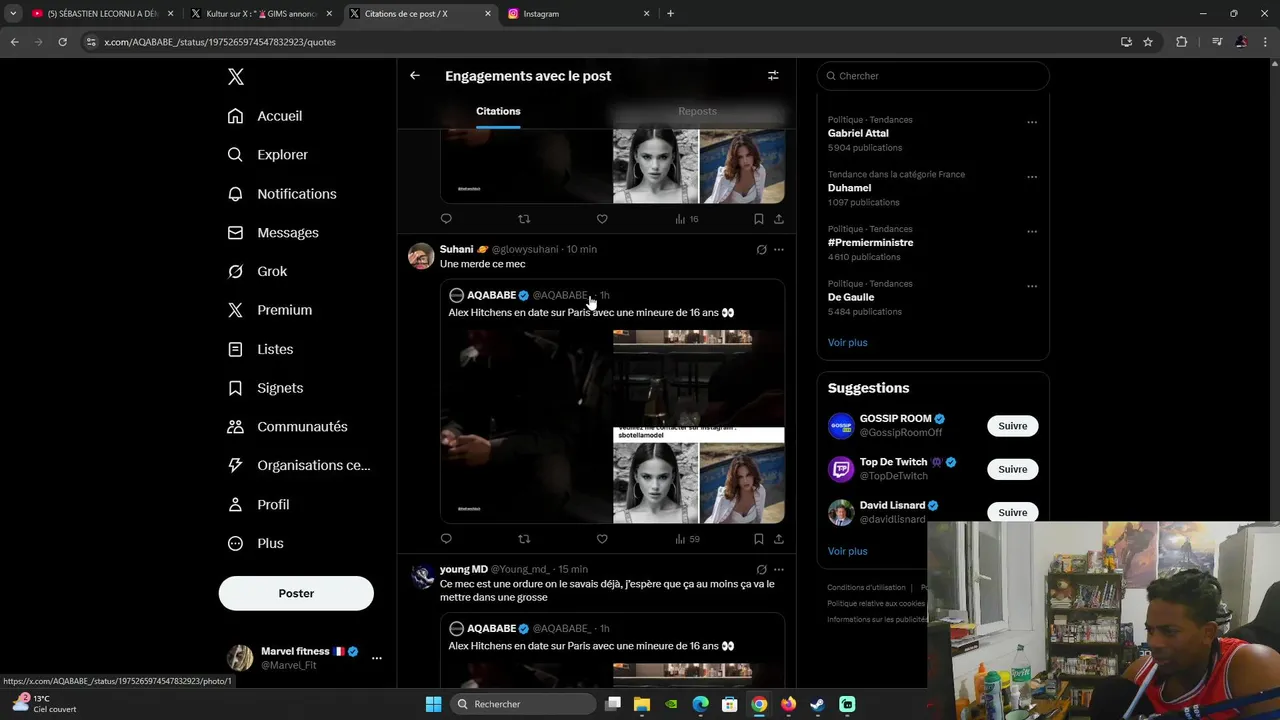Click the X logo in sidebar
The height and width of the screenshot is (720, 1280).
pyautogui.click(x=236, y=77)
